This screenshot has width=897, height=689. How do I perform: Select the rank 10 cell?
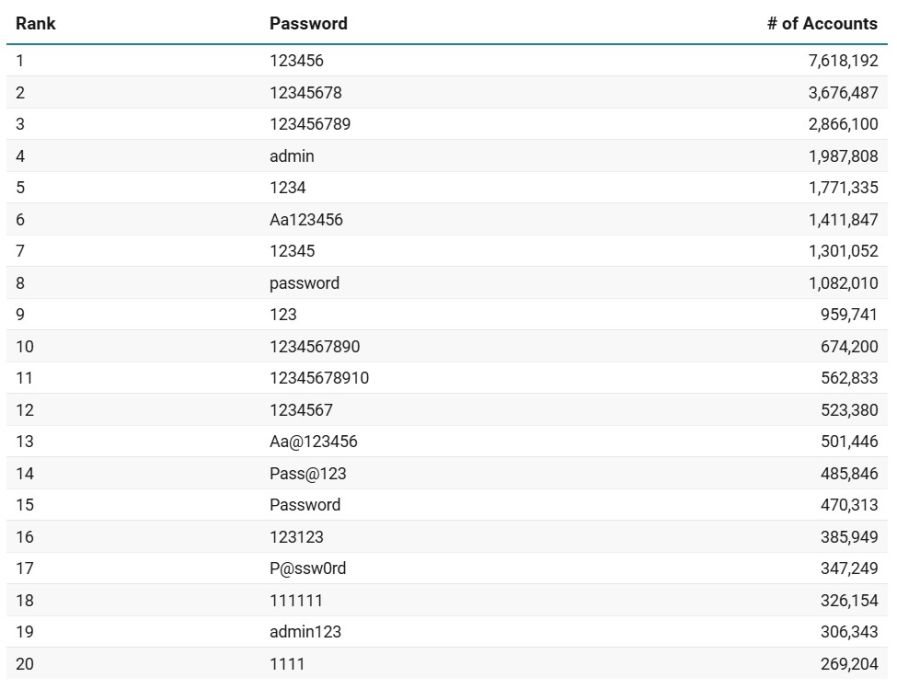(24, 346)
